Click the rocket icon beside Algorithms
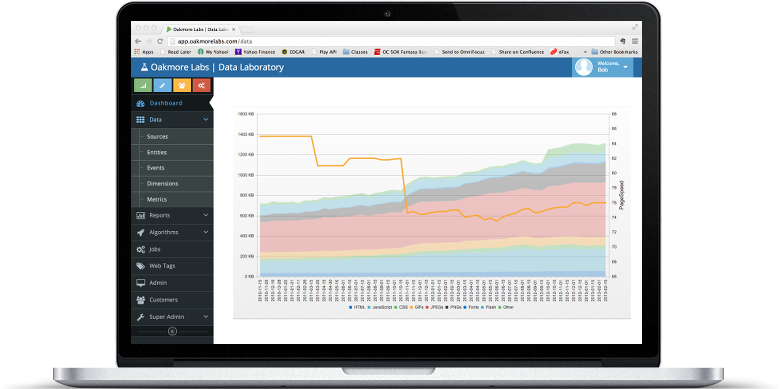Image resolution: width=781 pixels, height=389 pixels. point(140,232)
